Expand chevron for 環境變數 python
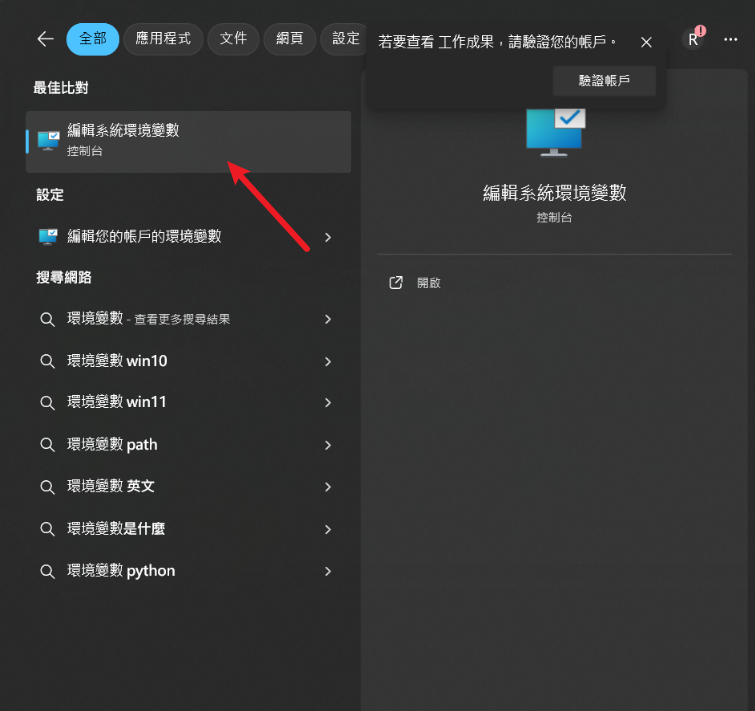This screenshot has width=755, height=711. tap(328, 571)
